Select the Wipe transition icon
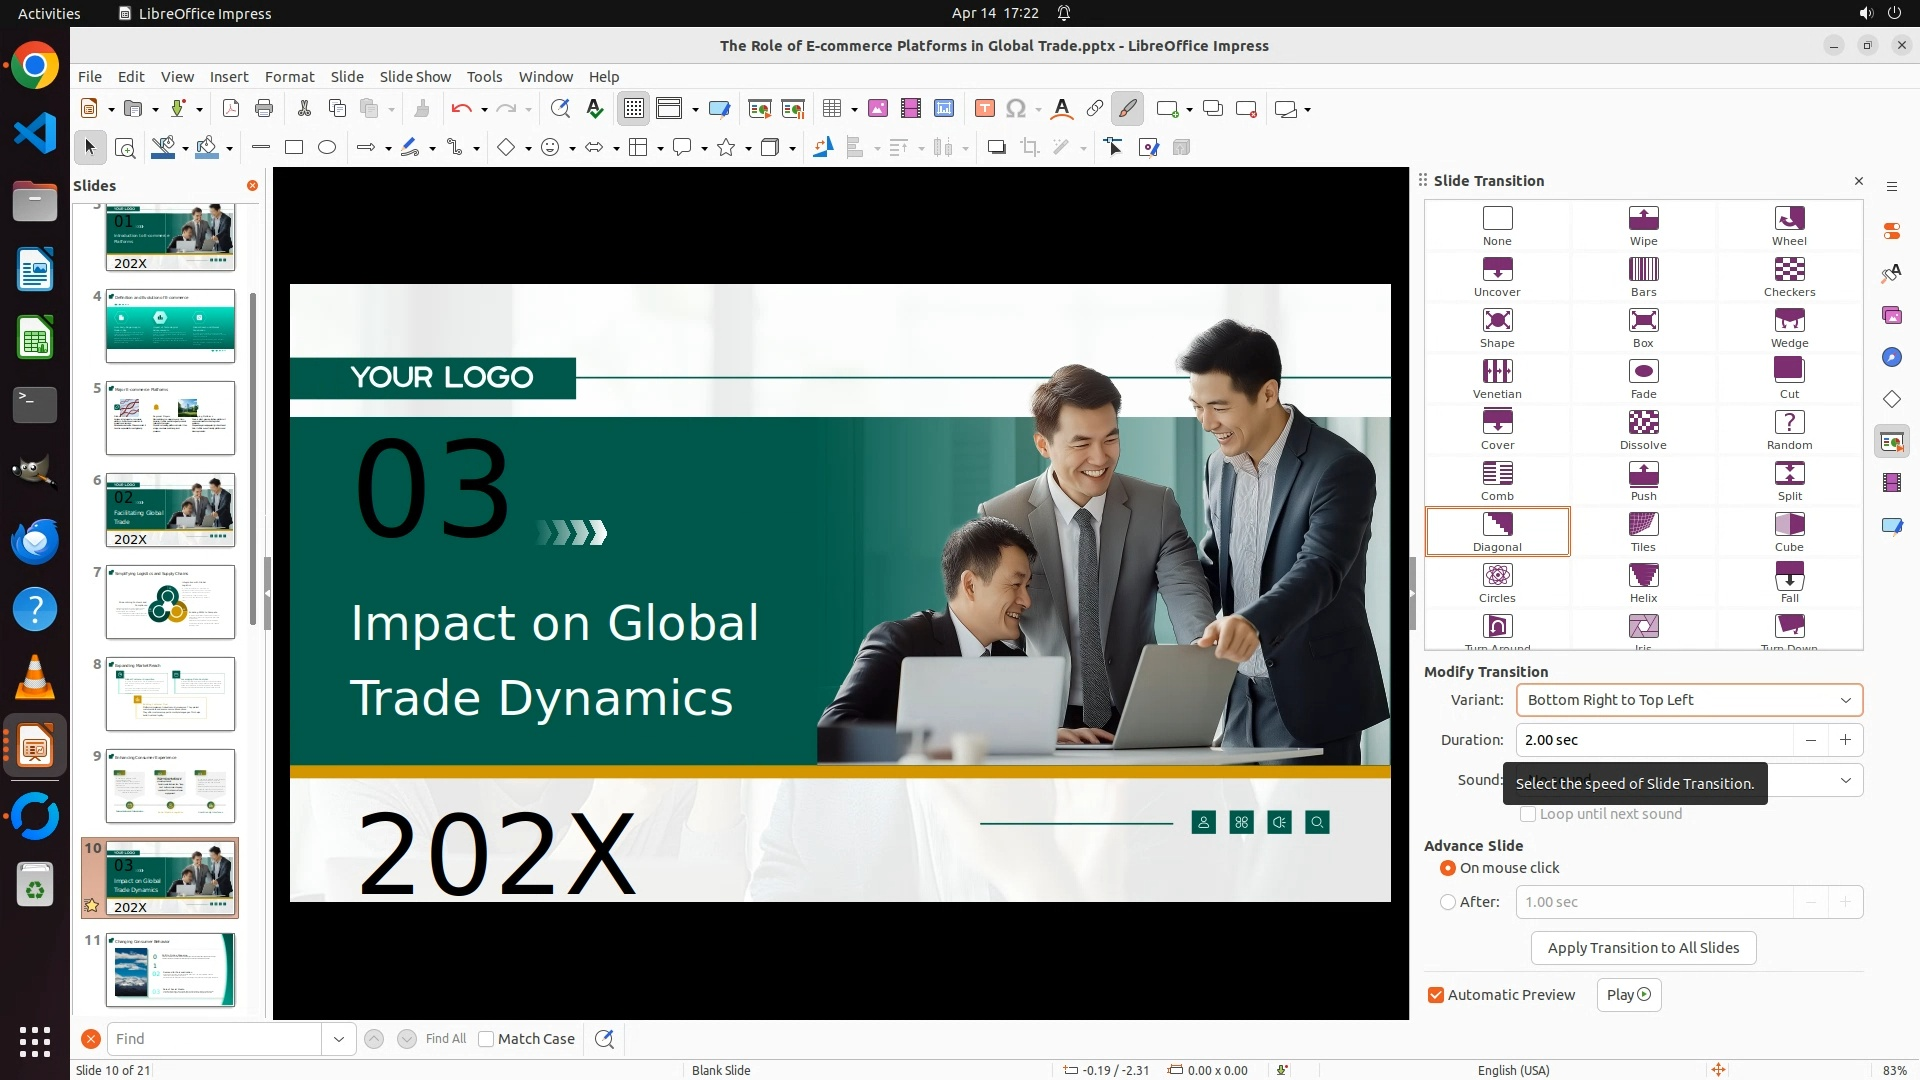This screenshot has height=1080, width=1920. point(1643,219)
